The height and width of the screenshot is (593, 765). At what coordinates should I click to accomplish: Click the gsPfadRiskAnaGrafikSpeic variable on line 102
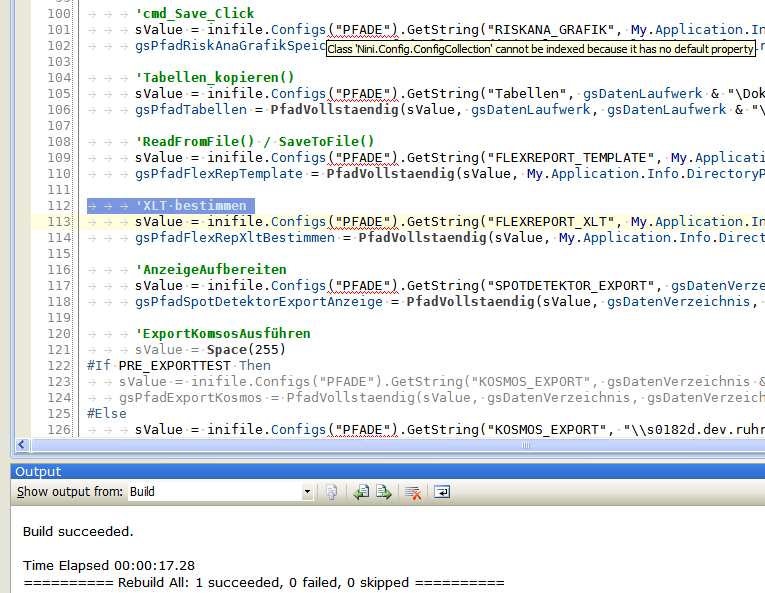(231, 45)
